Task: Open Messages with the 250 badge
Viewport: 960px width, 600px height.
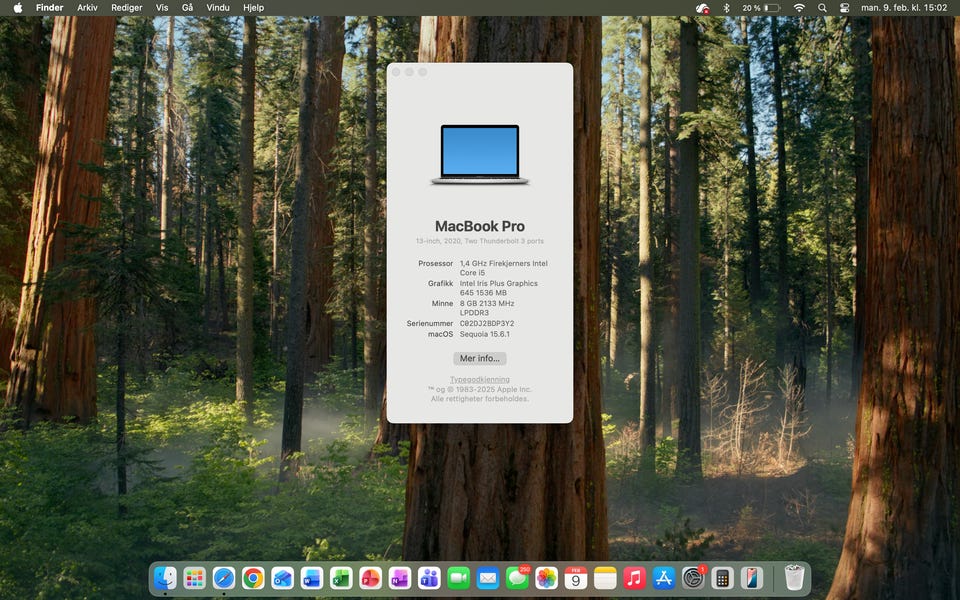Action: 517,577
